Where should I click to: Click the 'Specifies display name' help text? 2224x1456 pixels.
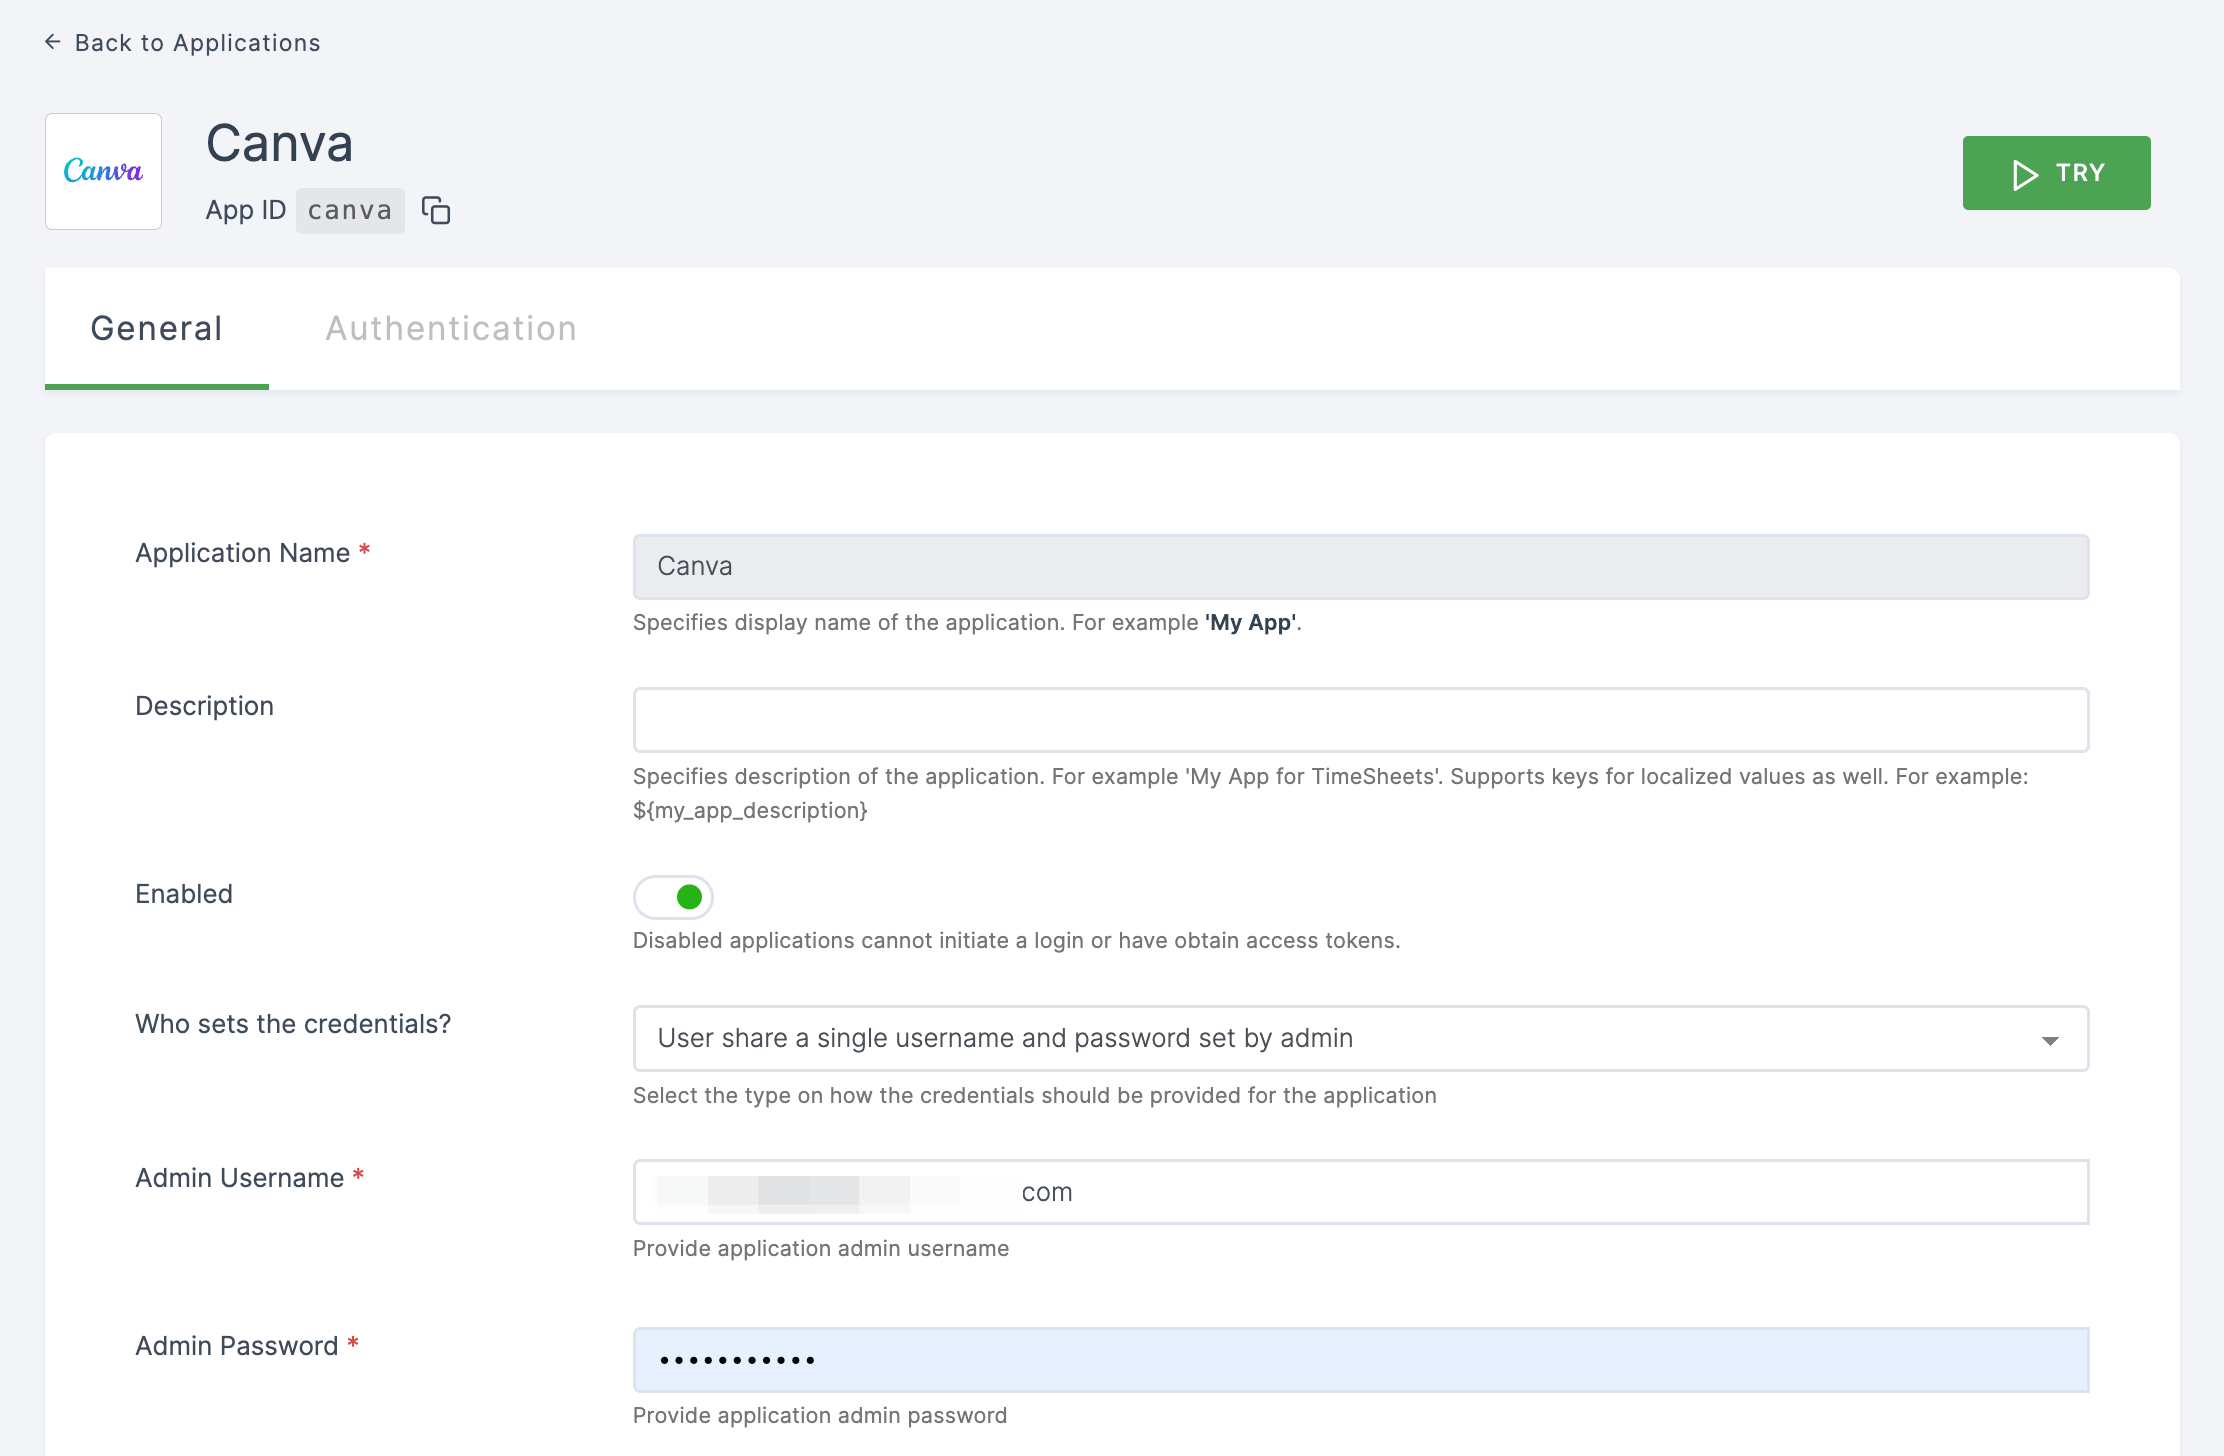coord(967,623)
